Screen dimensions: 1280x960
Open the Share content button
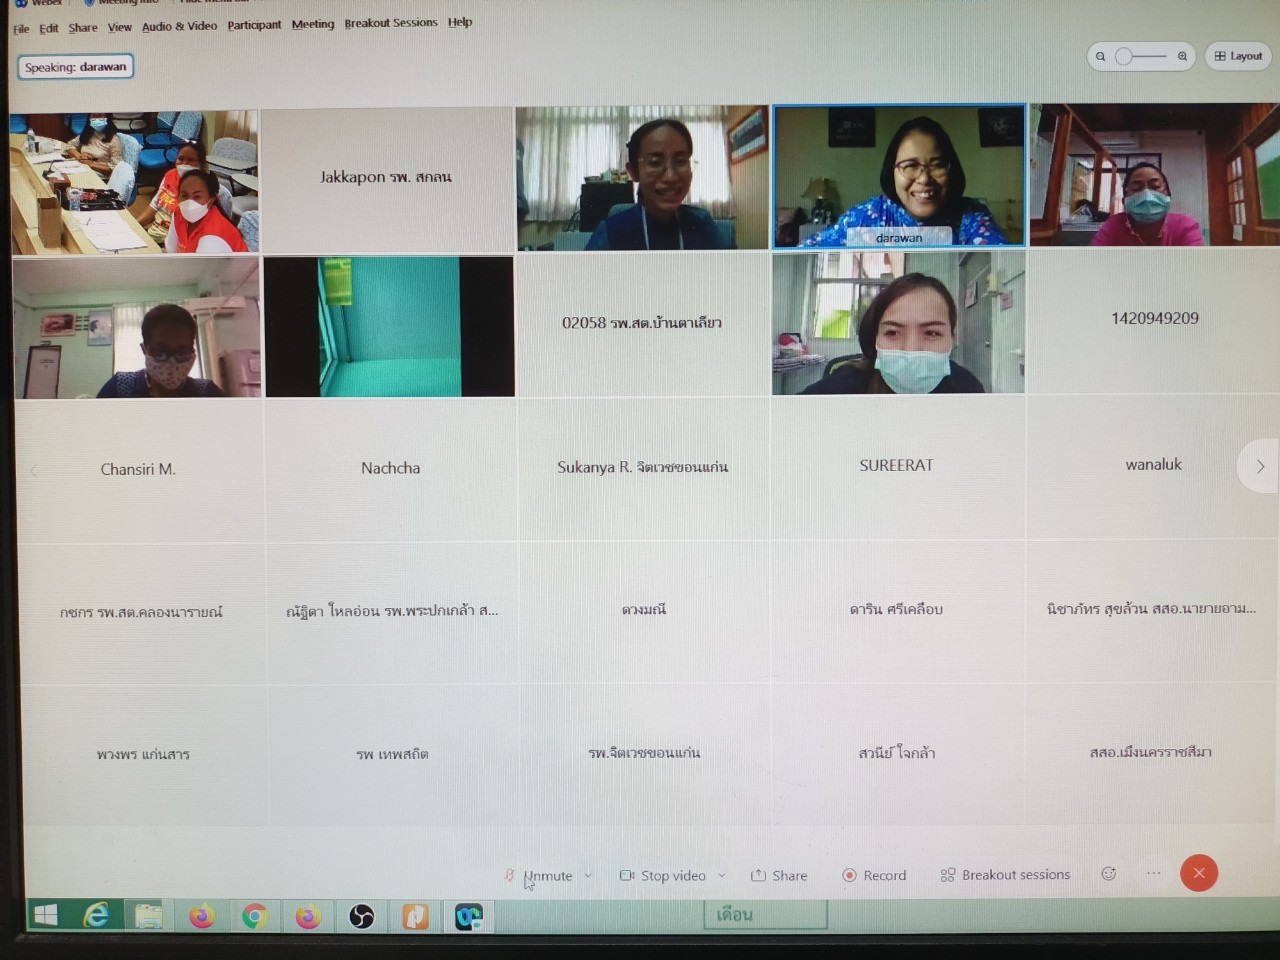click(x=779, y=875)
